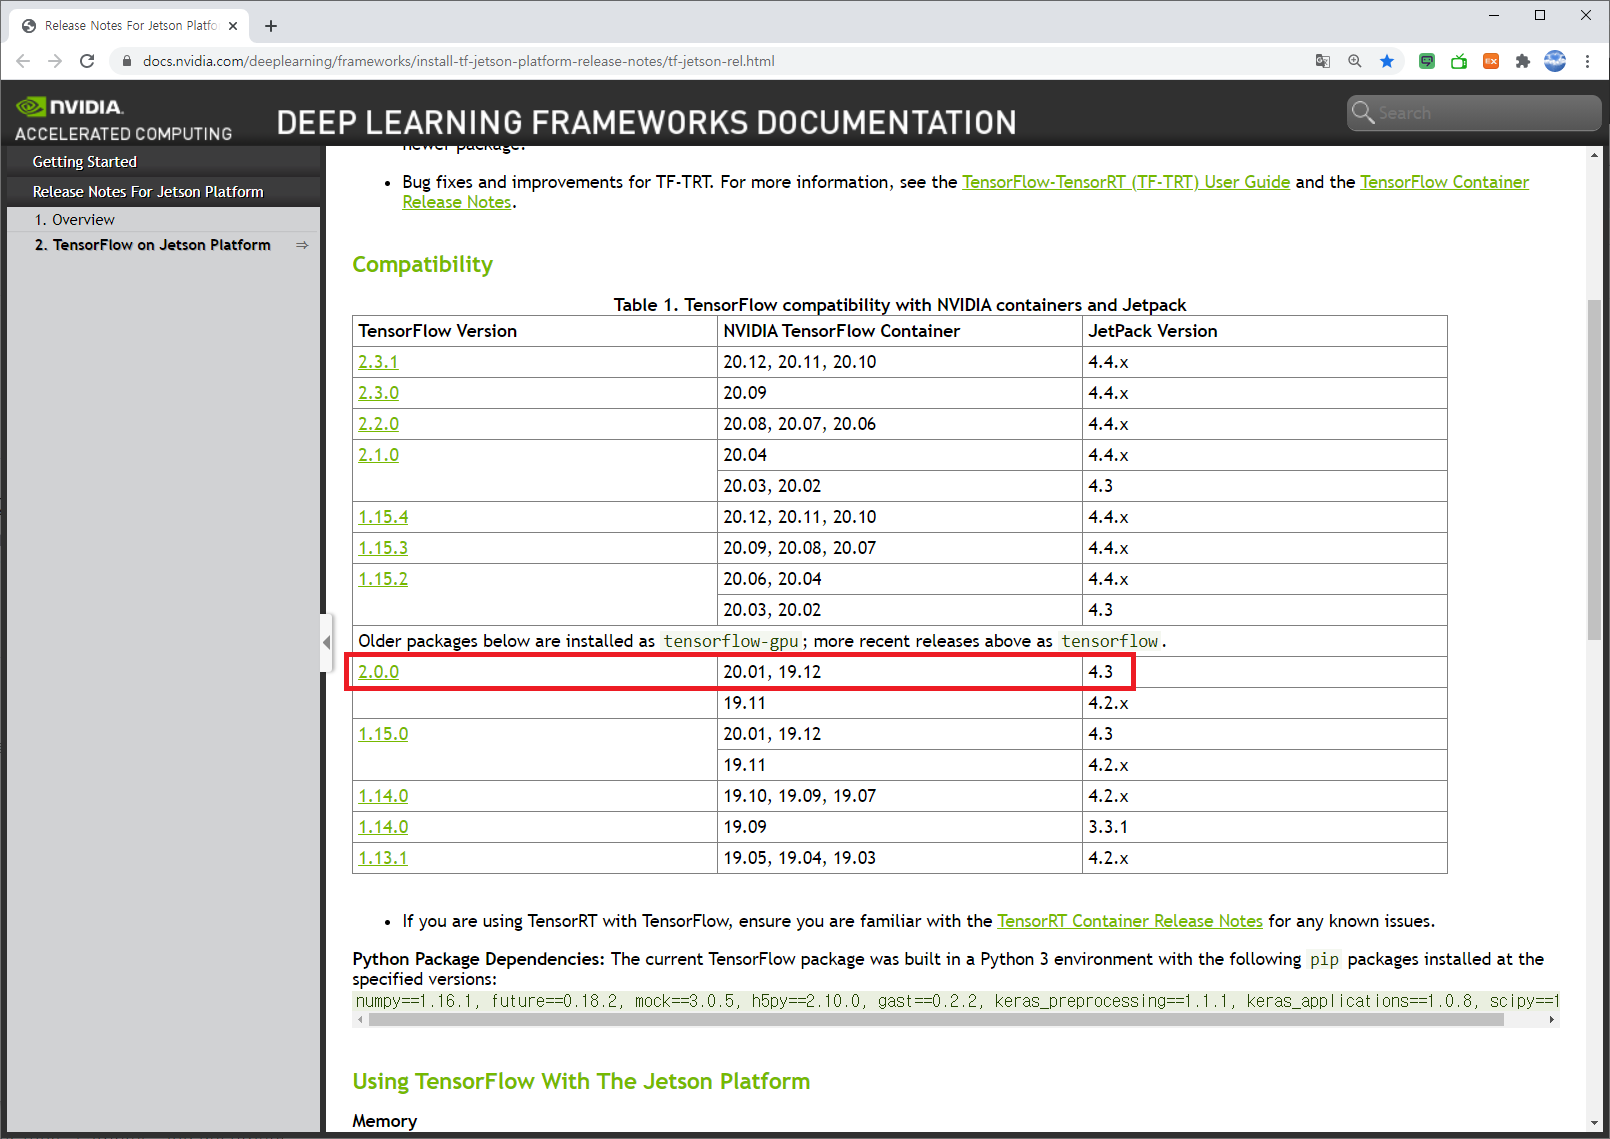This screenshot has height=1139, width=1610.
Task: Click the green TV extension icon
Action: pos(1459,61)
